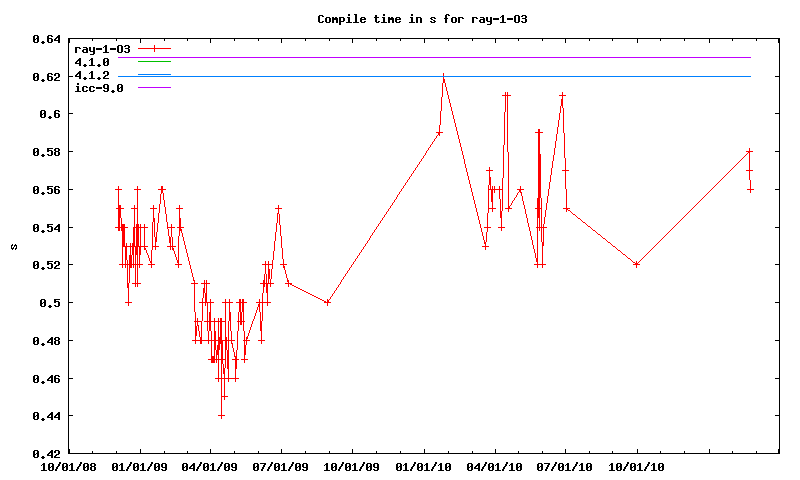Click the 0.61 data point near 07/01/10
Viewport: 800px width, 480px height.
(x=562, y=95)
